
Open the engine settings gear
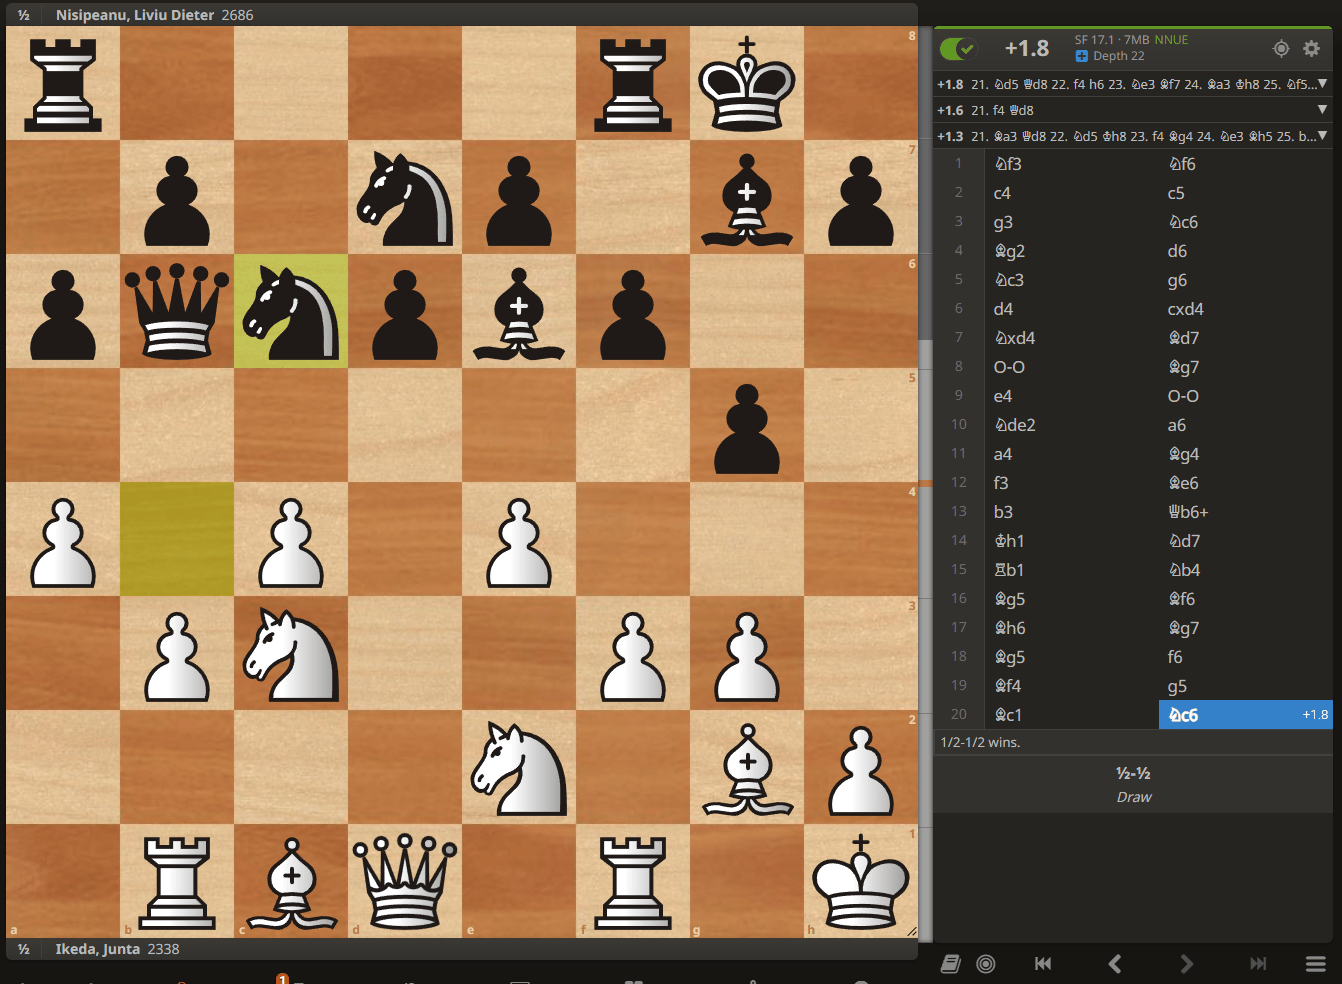(1311, 48)
